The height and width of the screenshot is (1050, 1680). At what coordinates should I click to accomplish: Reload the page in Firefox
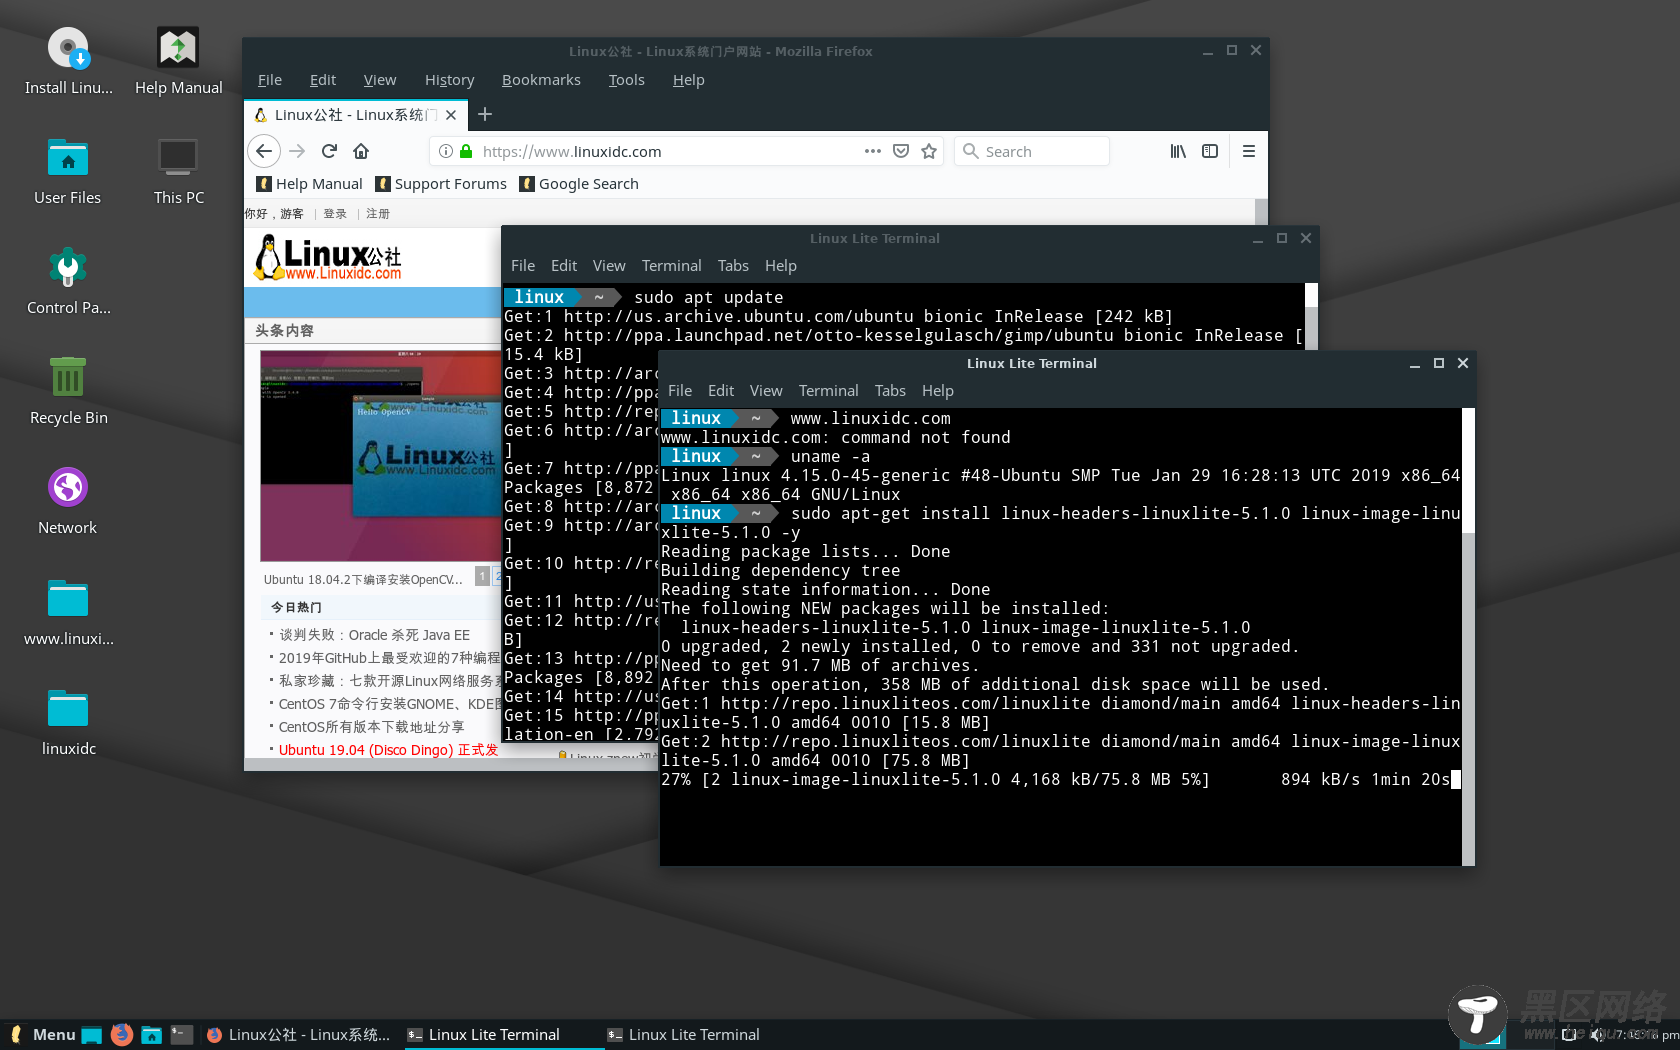click(329, 151)
